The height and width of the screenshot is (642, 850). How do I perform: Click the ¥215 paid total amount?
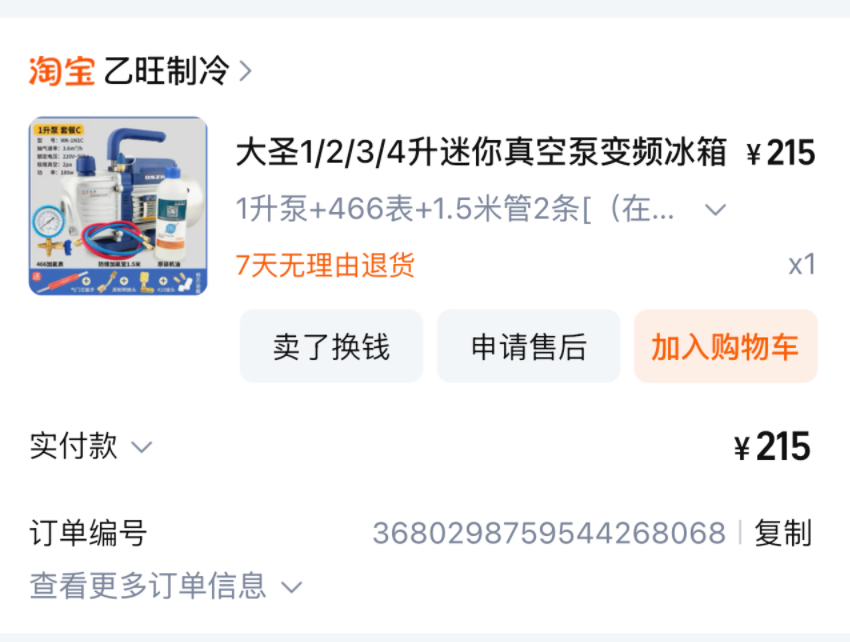pos(772,447)
